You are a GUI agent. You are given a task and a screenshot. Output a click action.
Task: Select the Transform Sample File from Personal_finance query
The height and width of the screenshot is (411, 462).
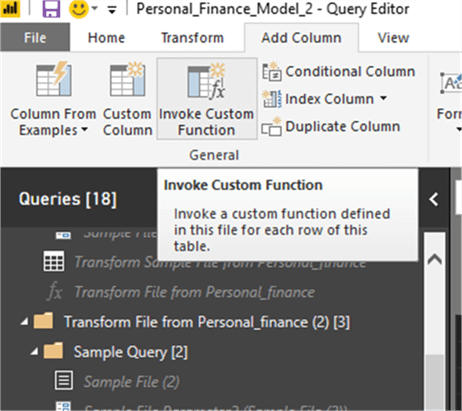(220, 262)
